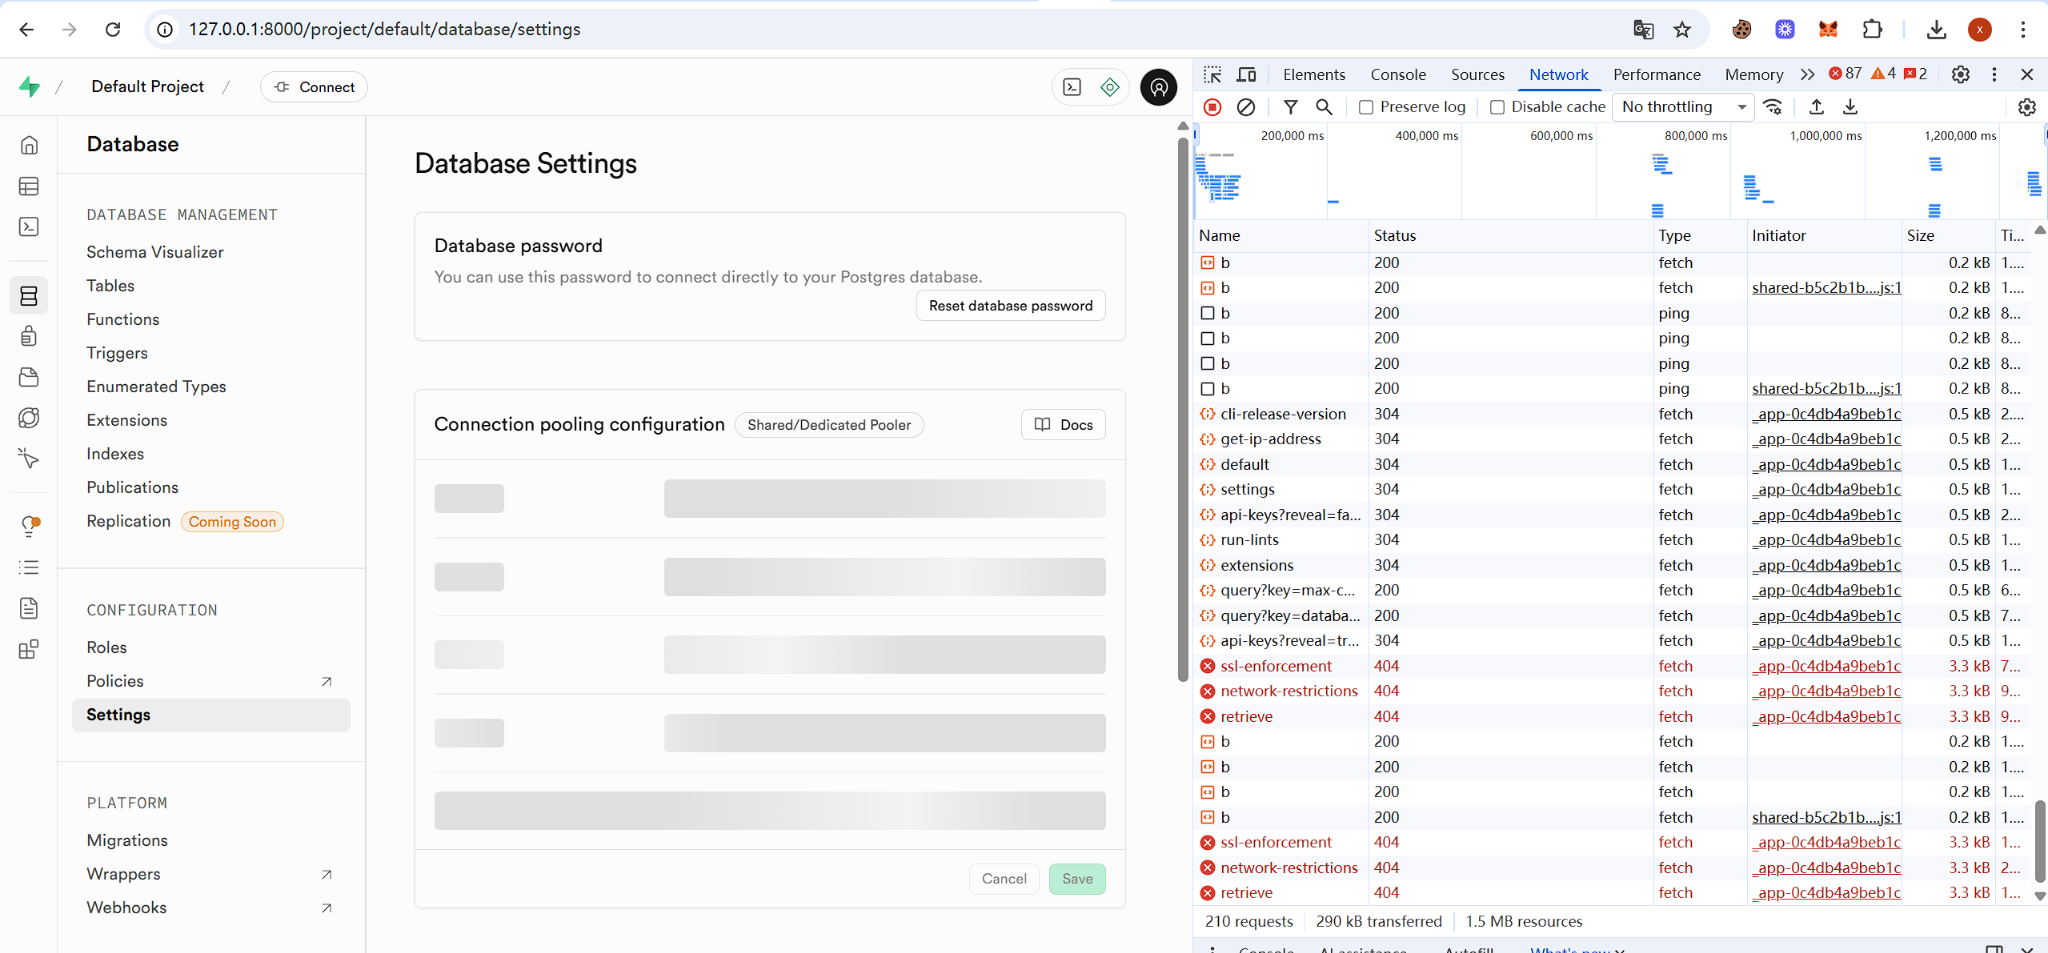The height and width of the screenshot is (953, 2048).
Task: Open the Docs link button
Action: [x=1063, y=425]
